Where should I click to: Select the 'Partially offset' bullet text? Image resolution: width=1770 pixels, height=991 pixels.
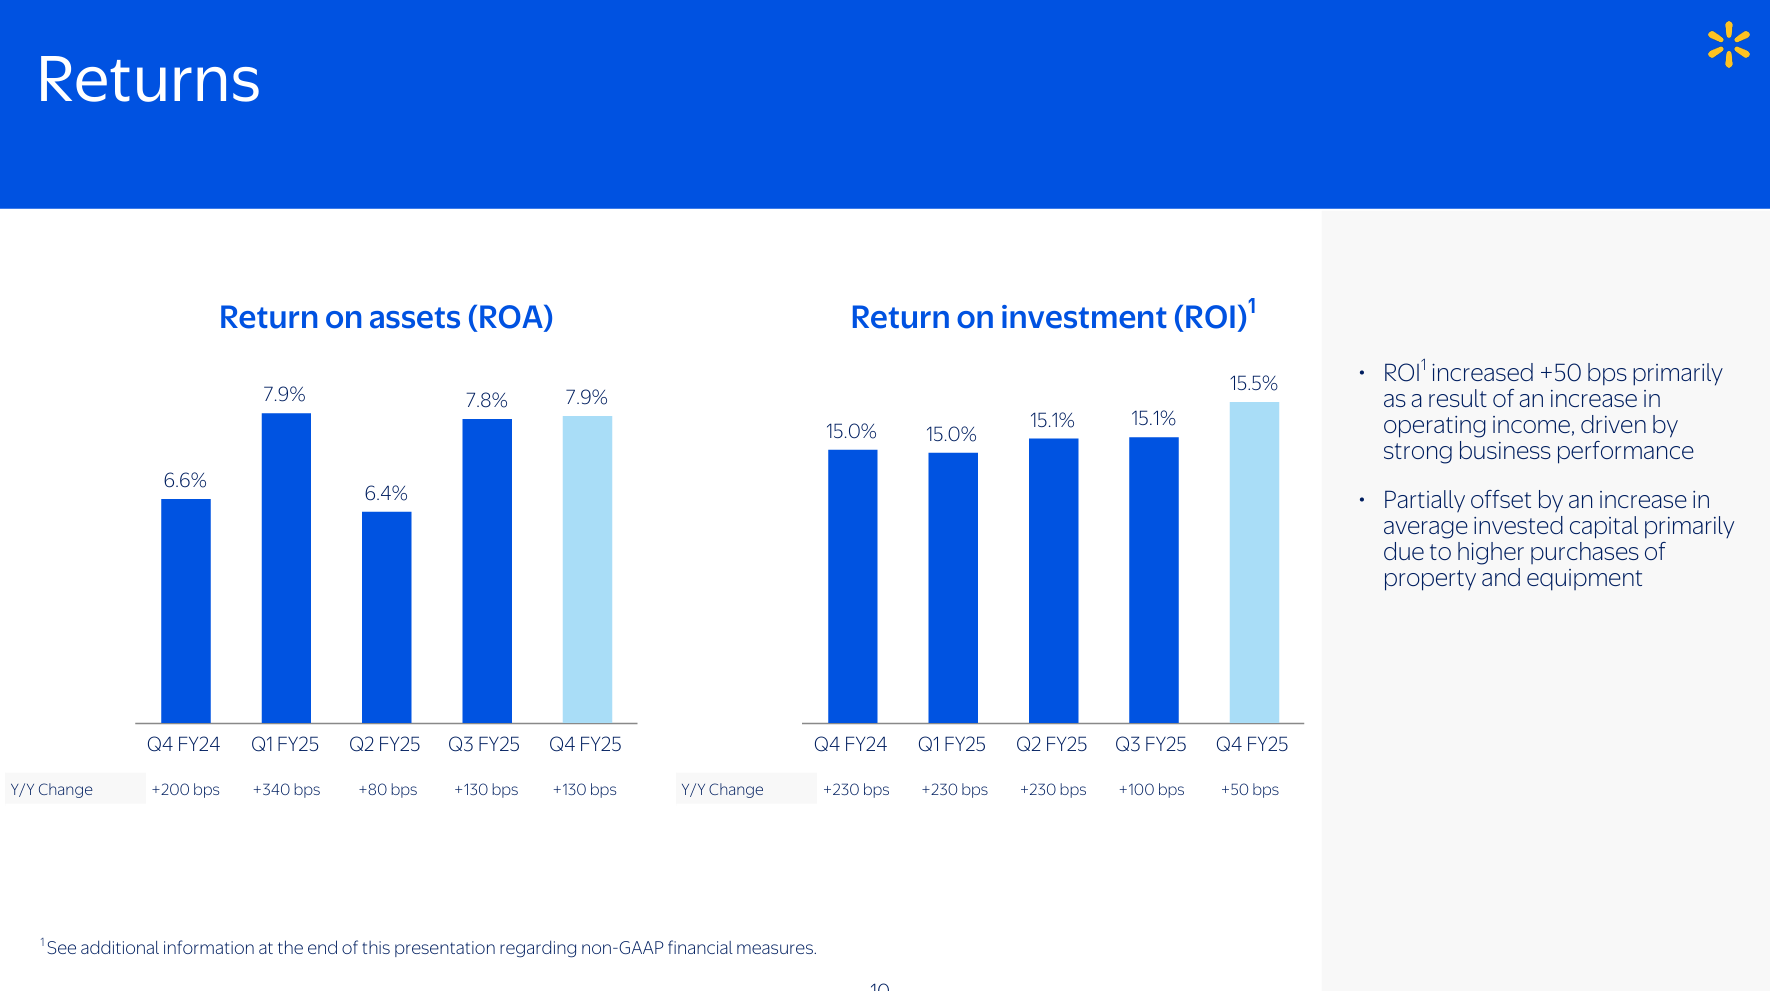tap(1557, 538)
